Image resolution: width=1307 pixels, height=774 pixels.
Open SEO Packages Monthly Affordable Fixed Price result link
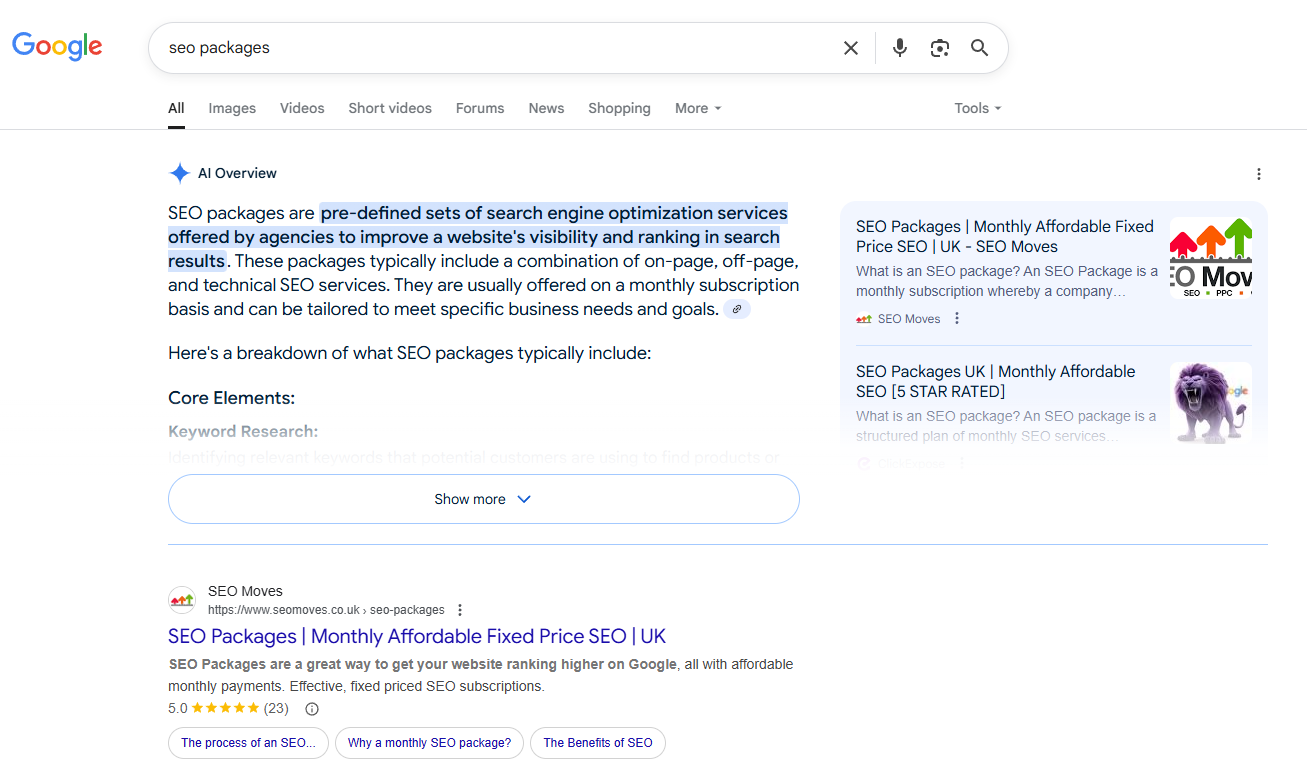417,636
